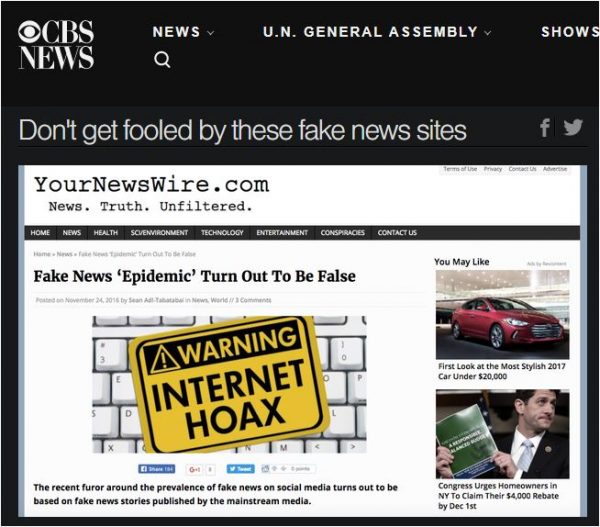Open the ENTERTAINMENT navbar item
600x527 pixels.
282,233
